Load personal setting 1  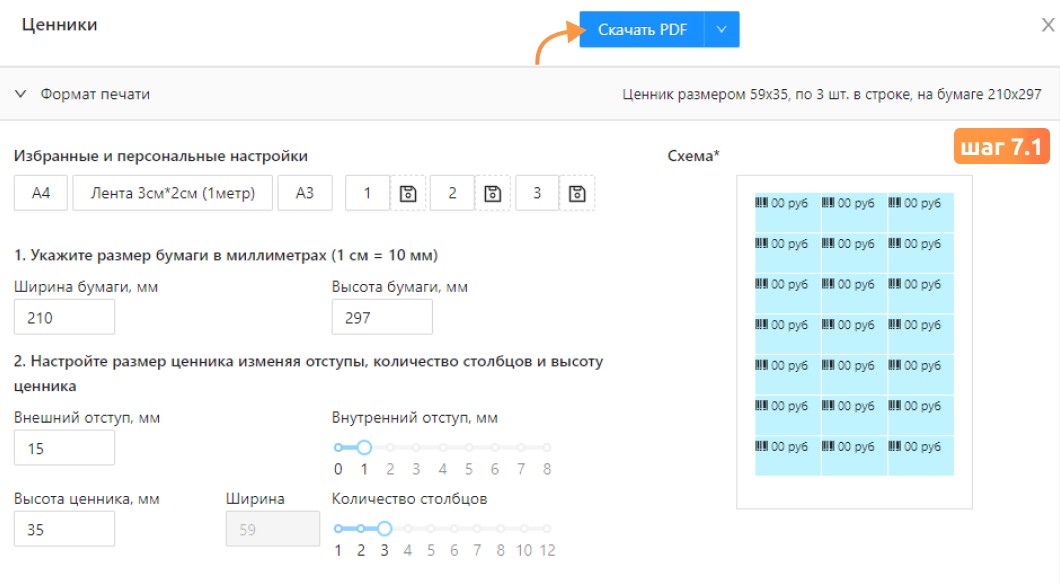point(367,193)
